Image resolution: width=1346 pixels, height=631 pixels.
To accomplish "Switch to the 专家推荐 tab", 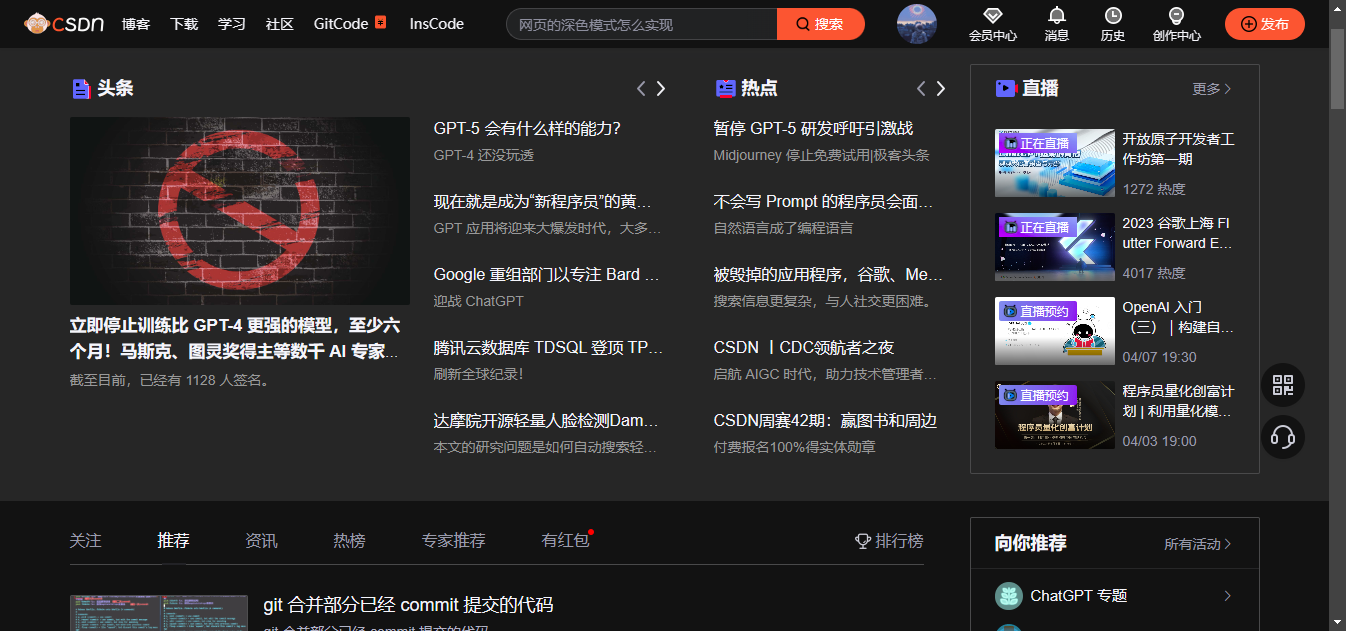I will tap(453, 541).
